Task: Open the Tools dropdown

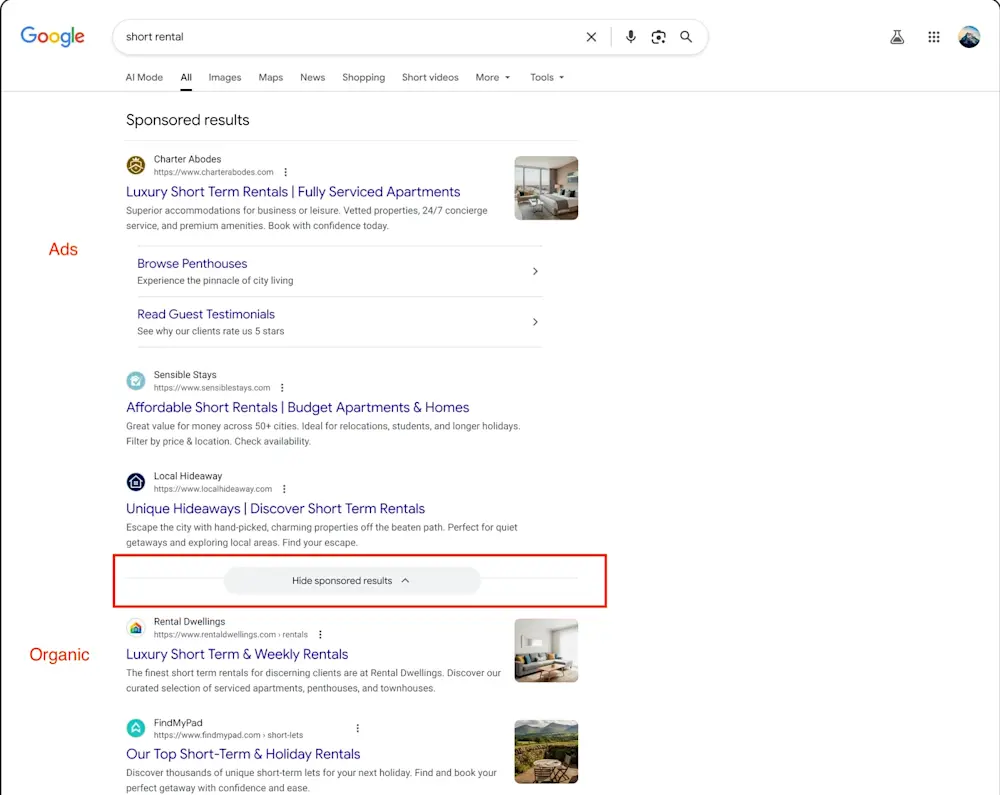Action: (547, 77)
